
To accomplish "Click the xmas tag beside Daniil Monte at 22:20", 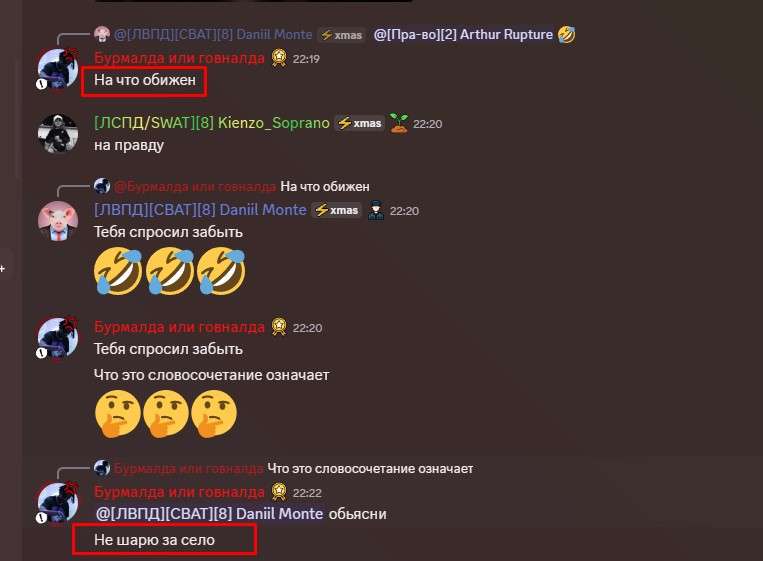I will 337,210.
